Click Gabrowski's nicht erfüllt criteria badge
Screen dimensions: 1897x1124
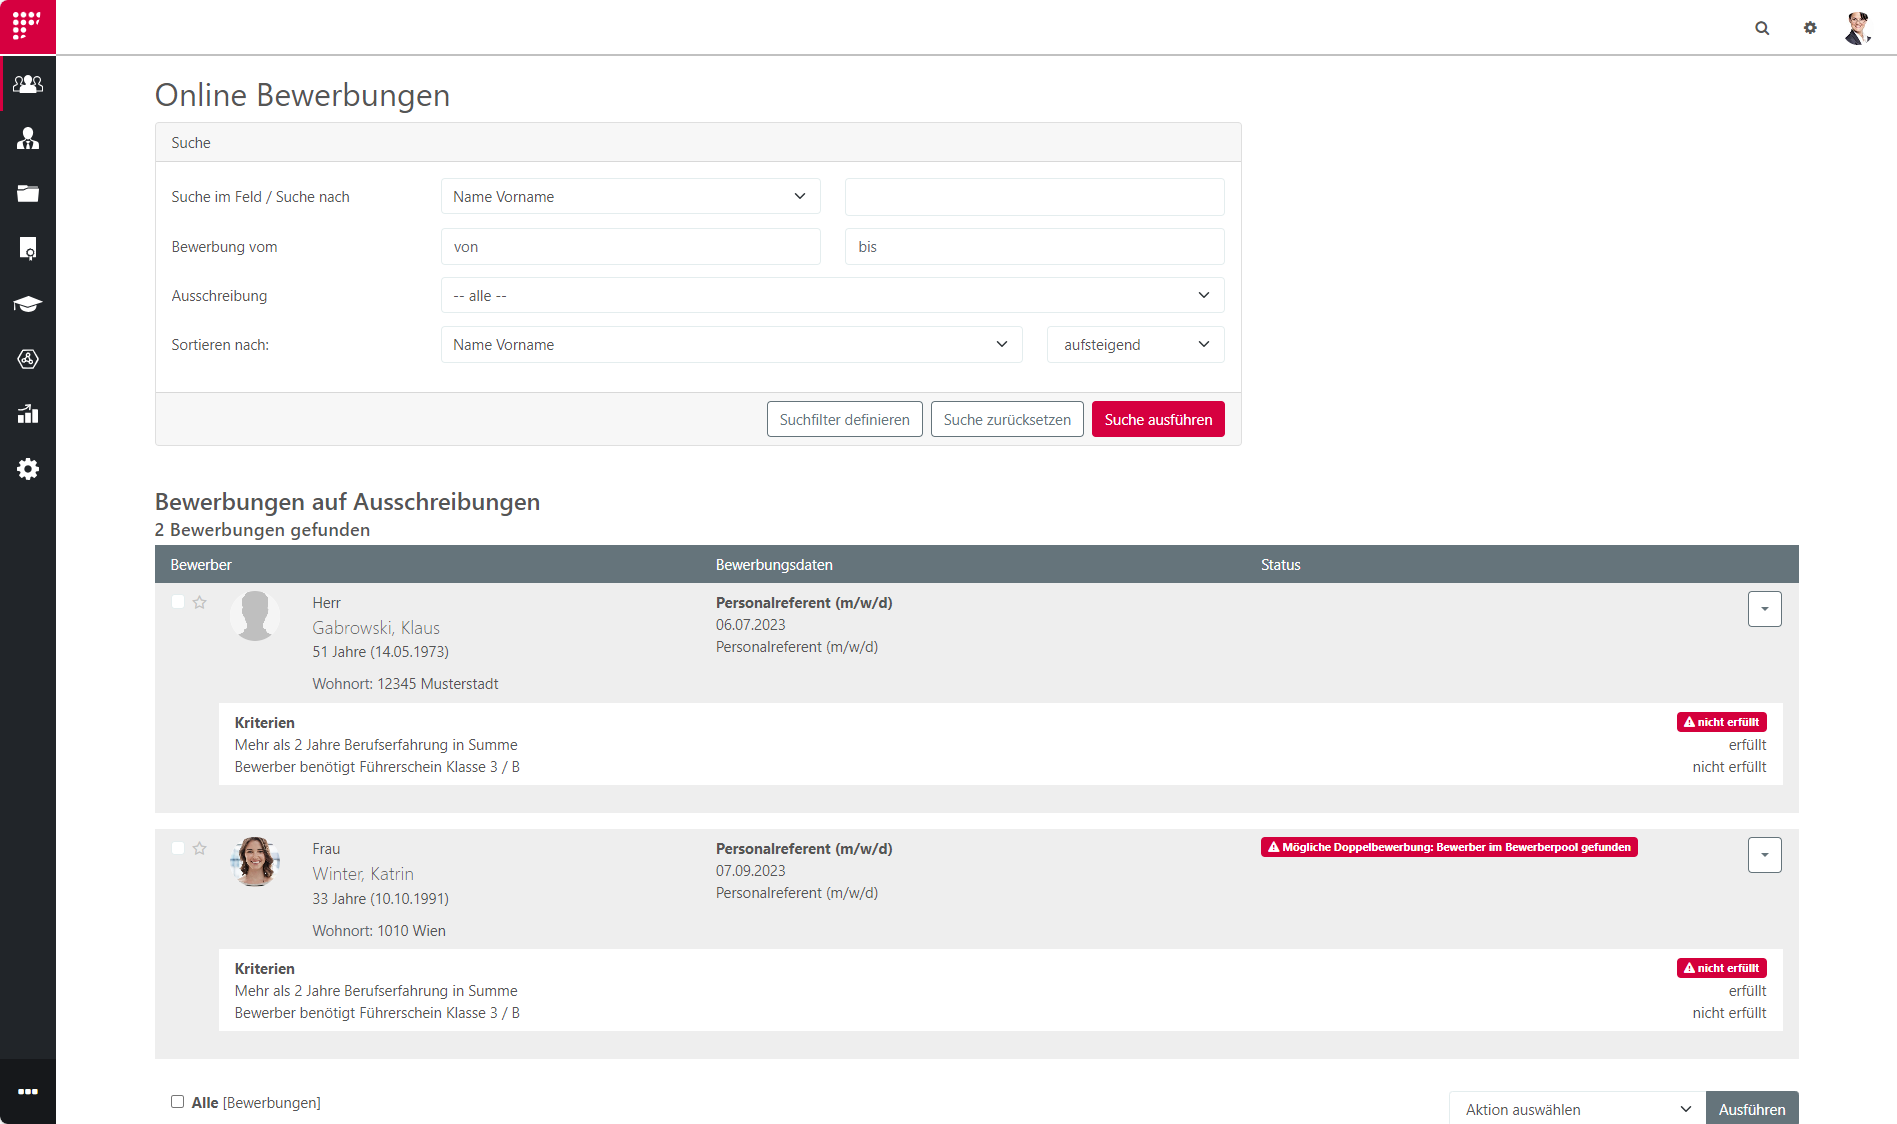1722,722
